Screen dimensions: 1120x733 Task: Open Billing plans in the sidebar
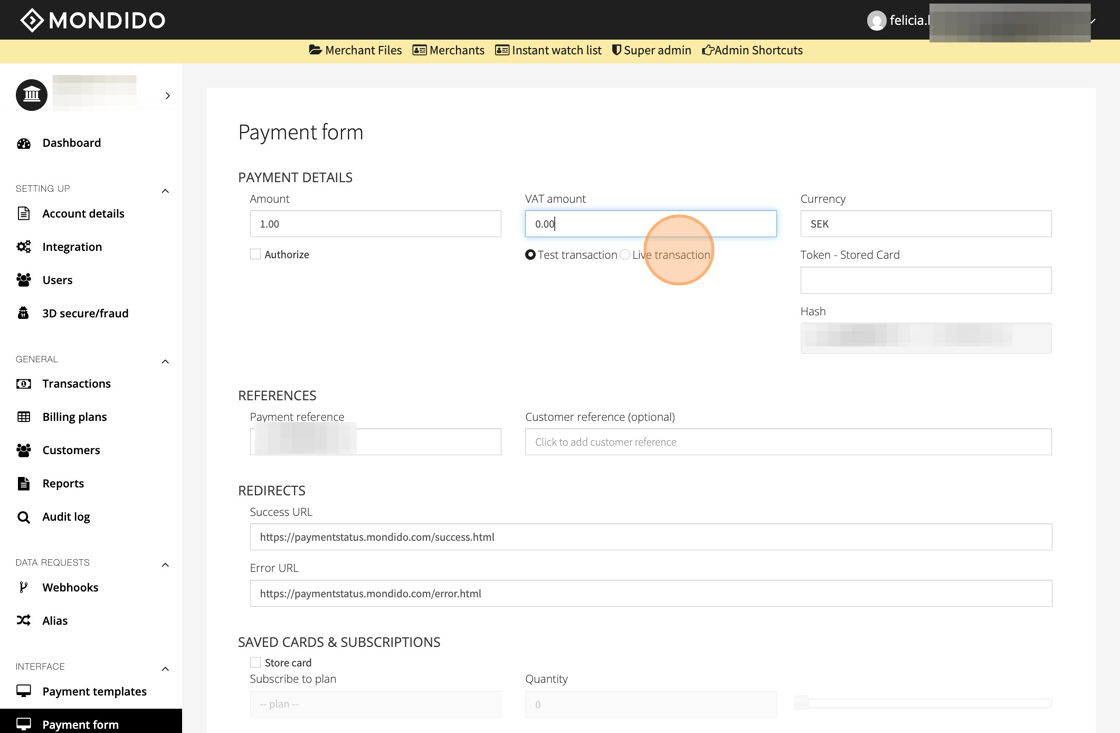[74, 417]
